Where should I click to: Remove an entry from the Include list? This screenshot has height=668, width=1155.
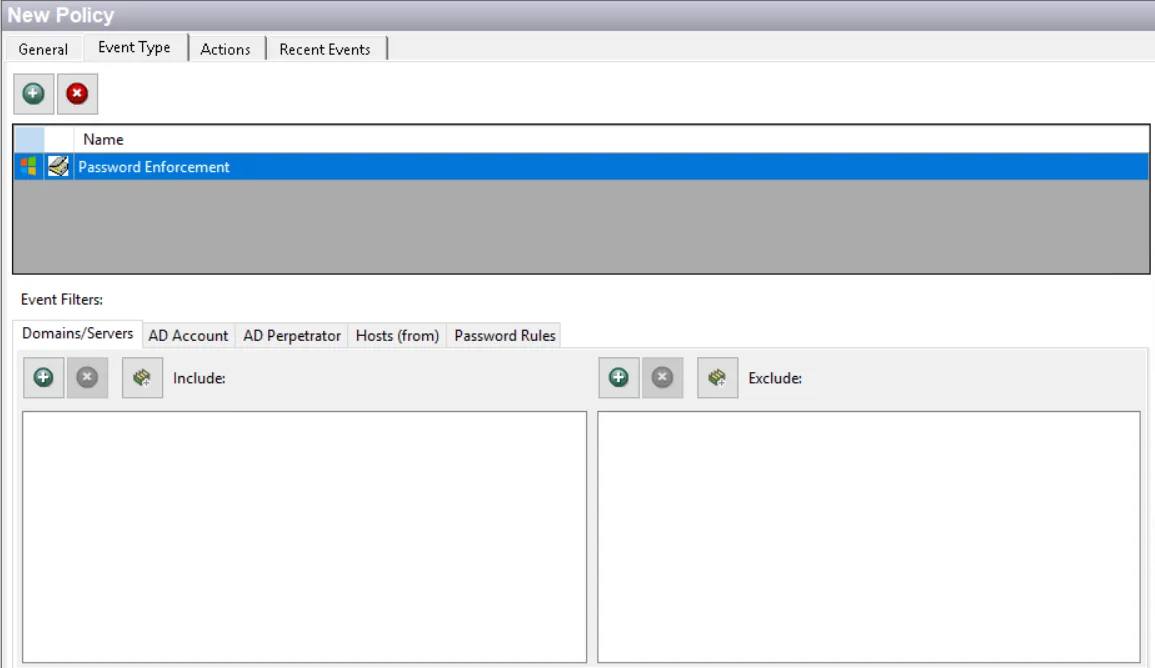pyautogui.click(x=87, y=378)
